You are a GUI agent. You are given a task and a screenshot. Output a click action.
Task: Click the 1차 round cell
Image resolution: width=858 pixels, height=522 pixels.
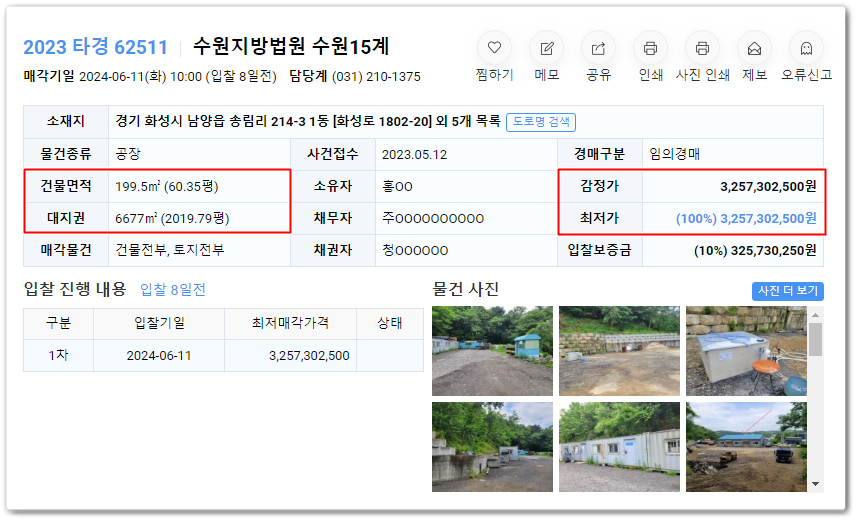[x=58, y=355]
